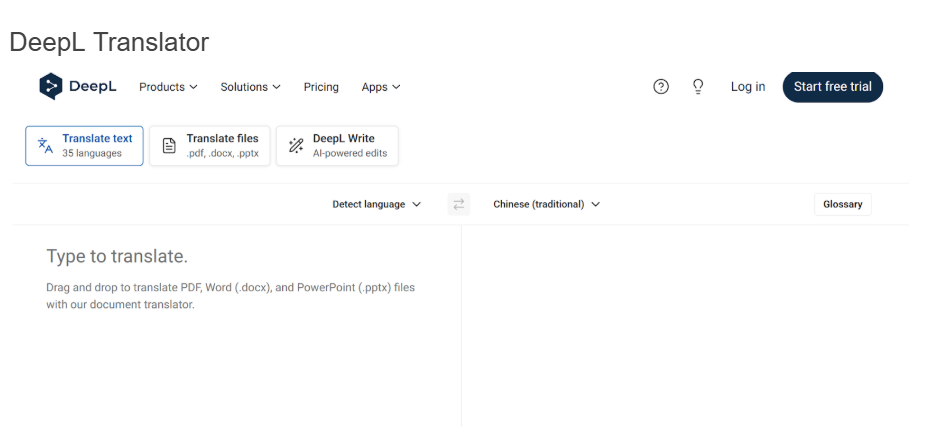The height and width of the screenshot is (427, 946).
Task: Switch to the DeepL Write tab
Action: coord(337,145)
